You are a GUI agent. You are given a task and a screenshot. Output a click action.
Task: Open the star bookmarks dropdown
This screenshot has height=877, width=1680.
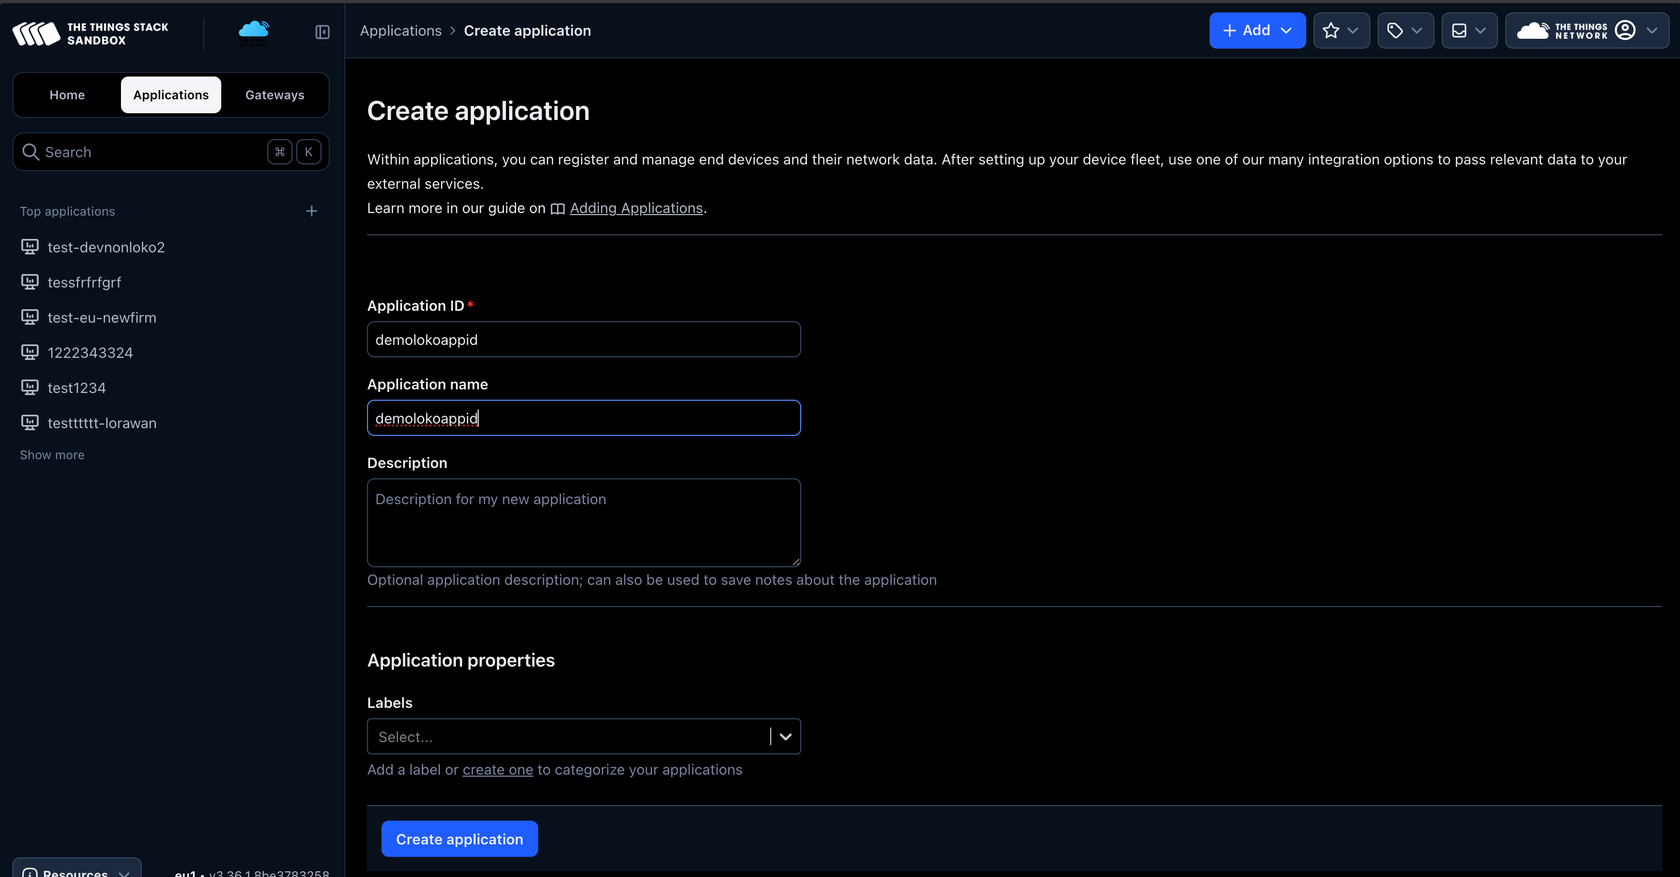[1341, 30]
